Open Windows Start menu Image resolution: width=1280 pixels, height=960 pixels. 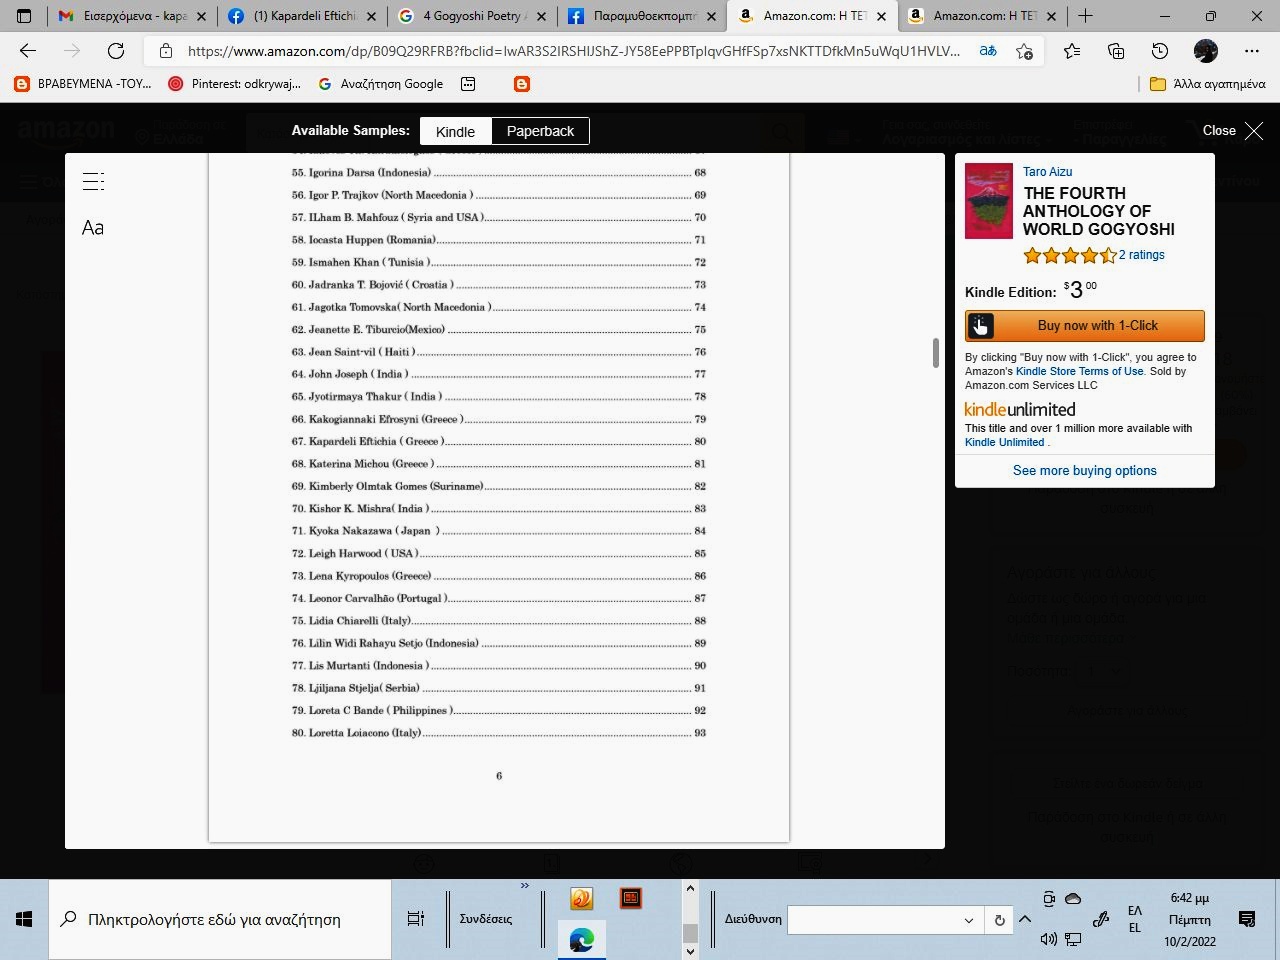point(24,919)
